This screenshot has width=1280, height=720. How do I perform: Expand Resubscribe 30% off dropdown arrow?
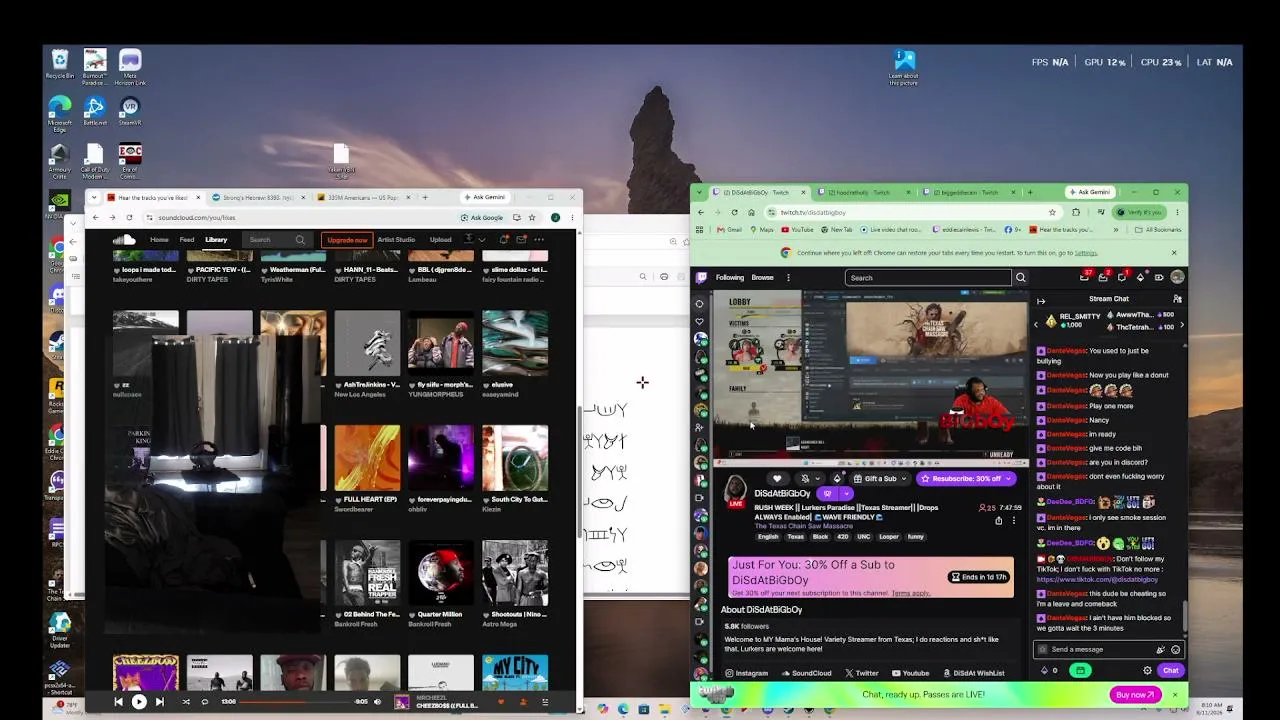click(1009, 479)
